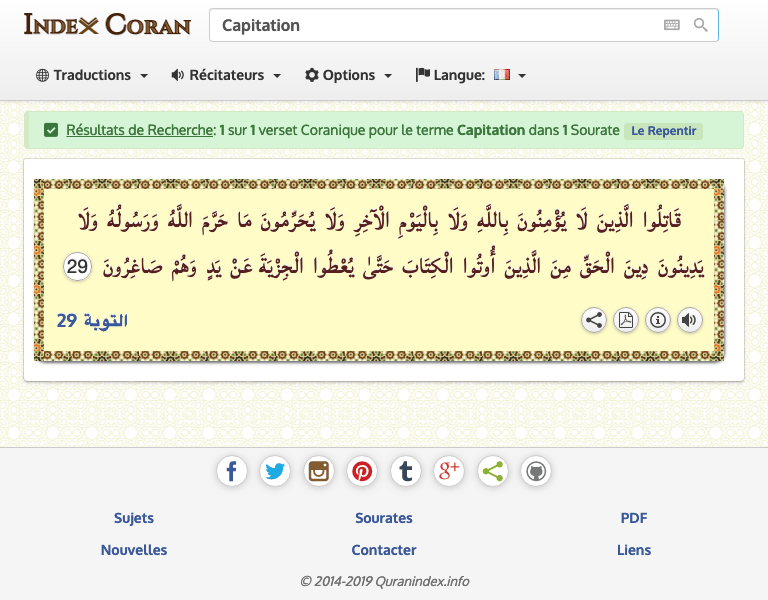Open the Twitter social icon
Viewport: 768px width, 600px height.
click(x=275, y=472)
